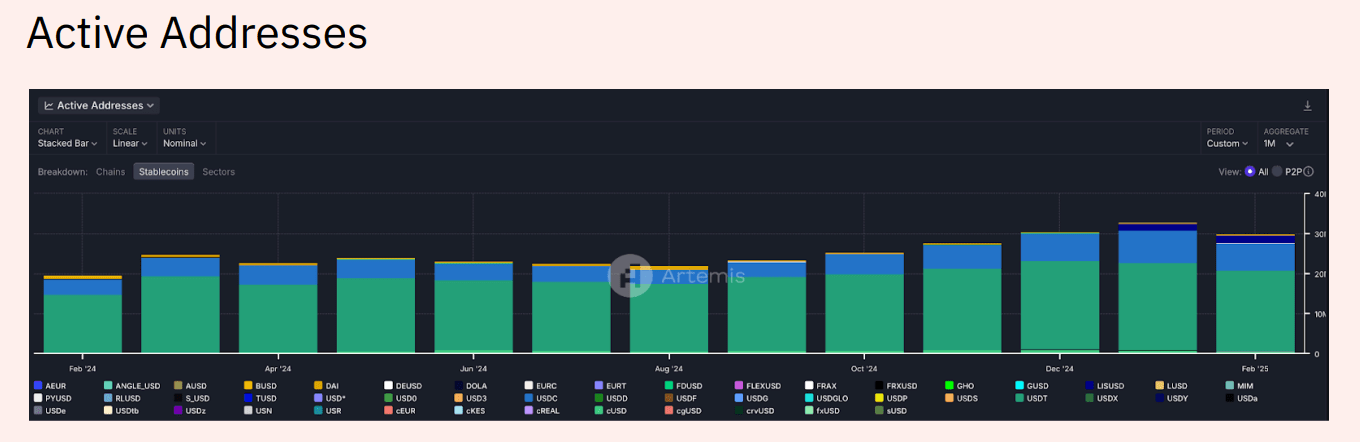Click the USDG legend item
Screen dimensions: 1360x442
751,398
